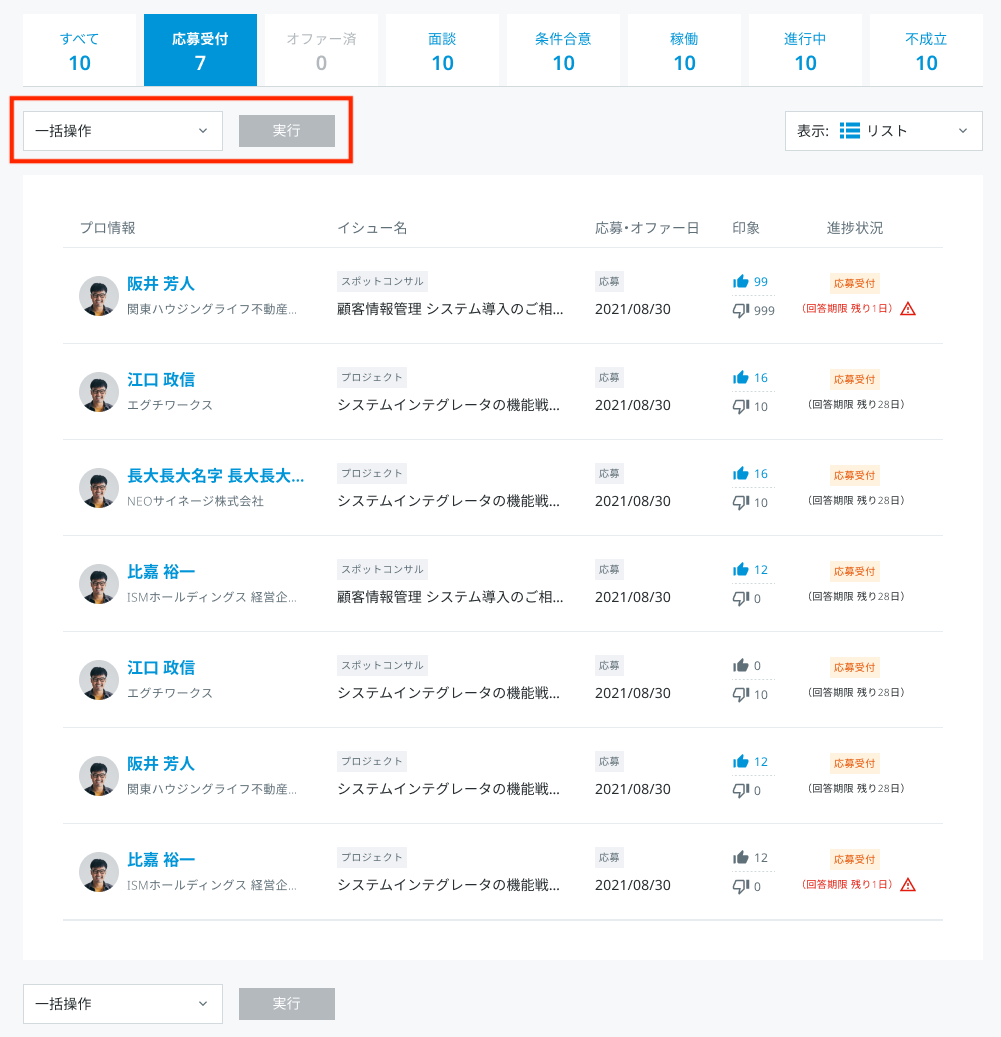This screenshot has height=1037, width=1001.
Task: Open the top 一括操作 dropdown
Action: tap(123, 131)
